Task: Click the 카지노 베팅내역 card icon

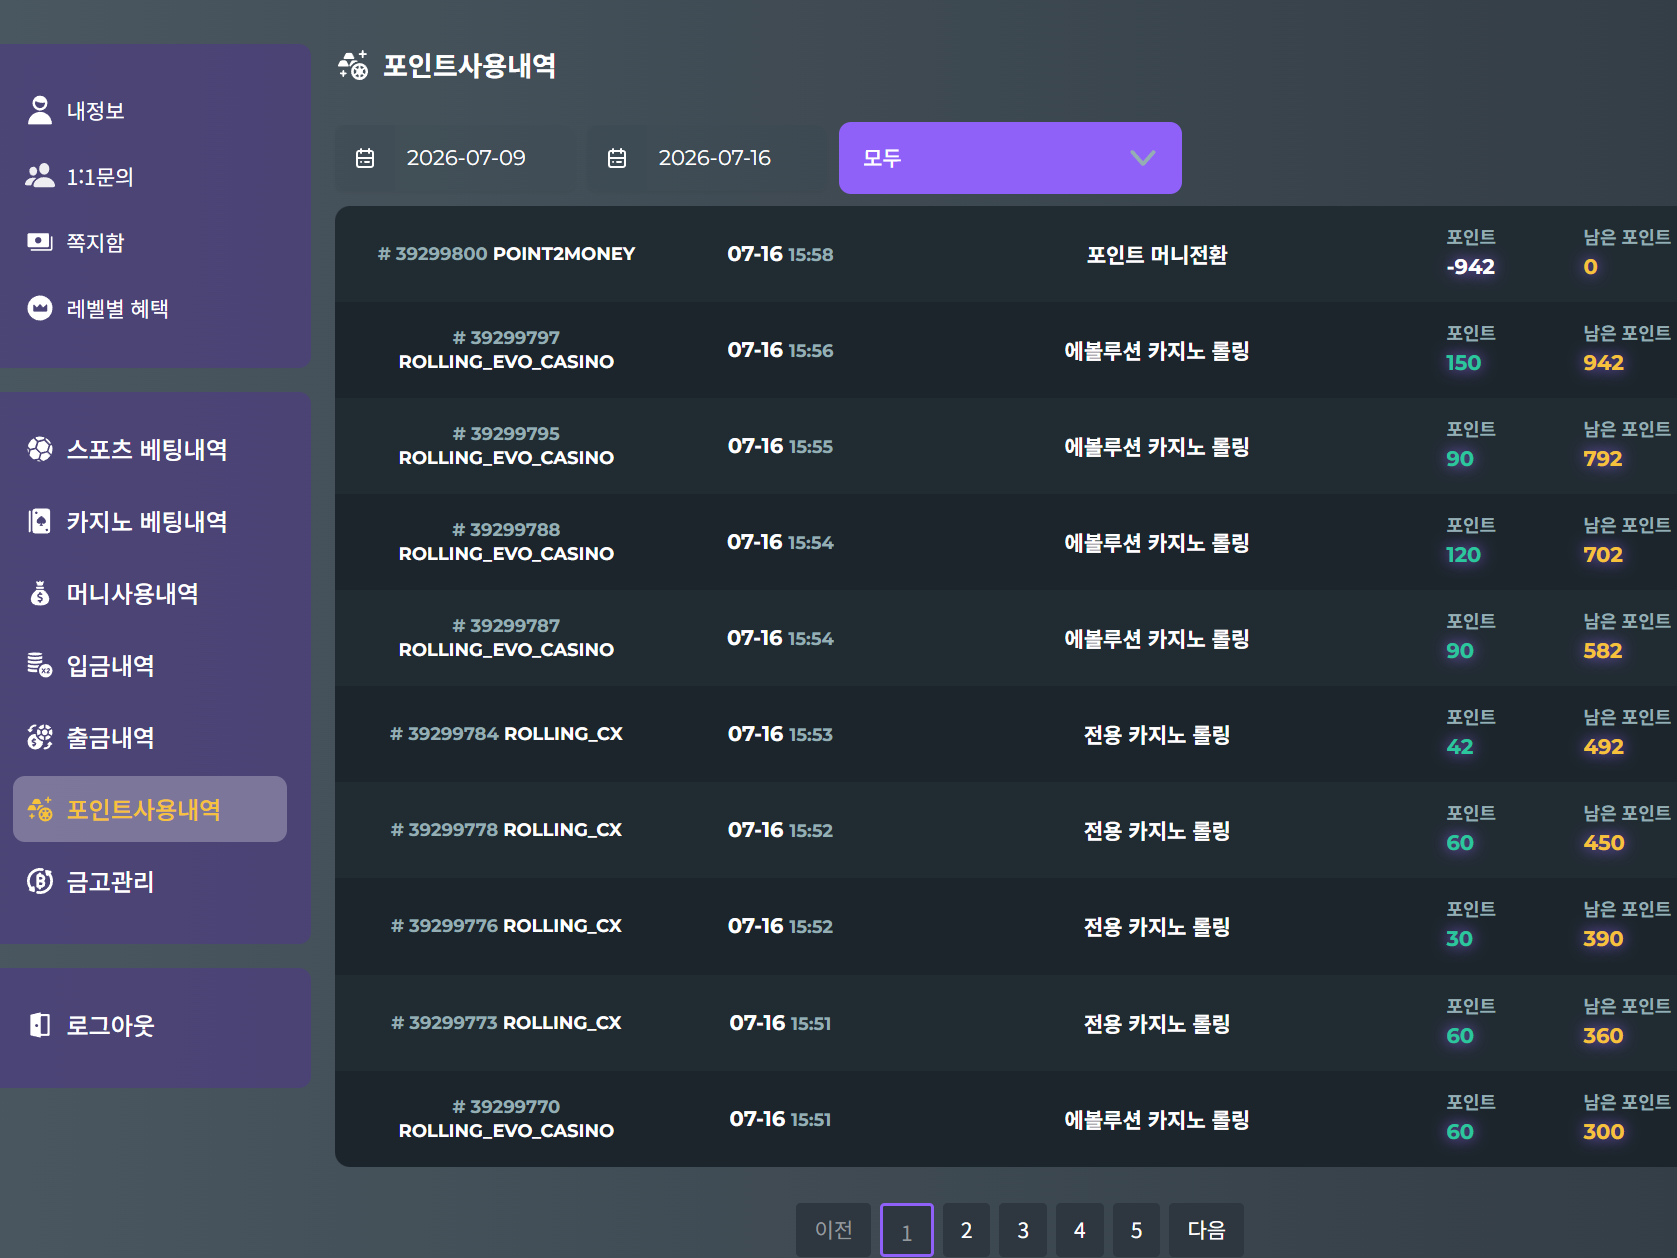Action: [40, 521]
